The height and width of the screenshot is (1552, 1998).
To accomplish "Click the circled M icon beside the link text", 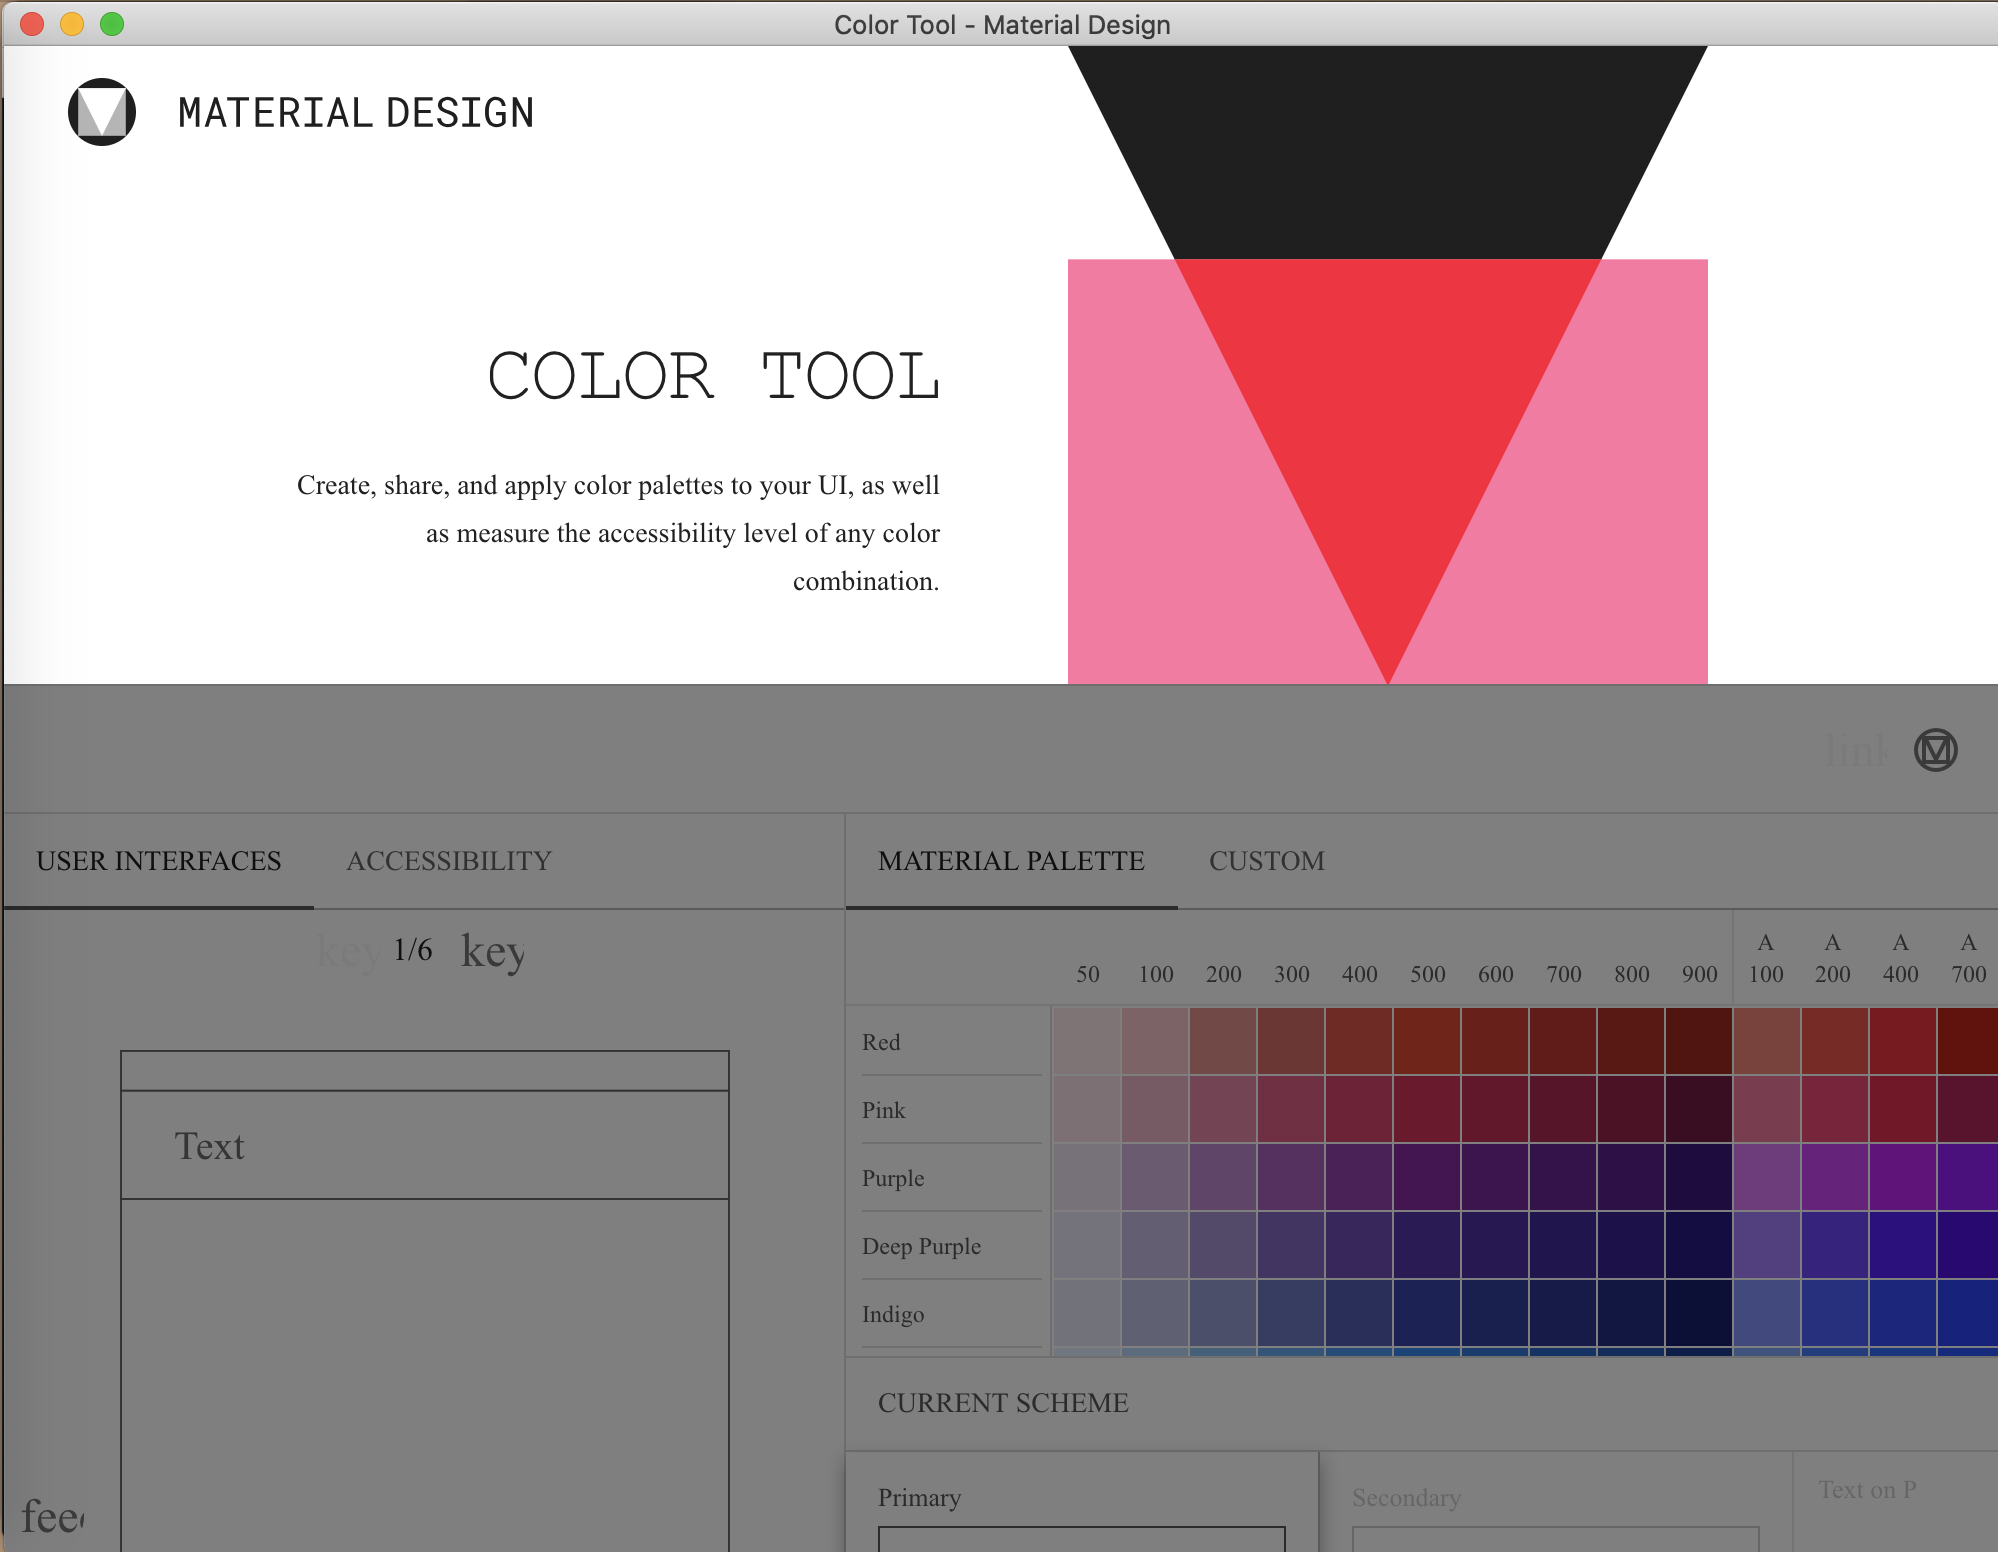I will [x=1935, y=750].
